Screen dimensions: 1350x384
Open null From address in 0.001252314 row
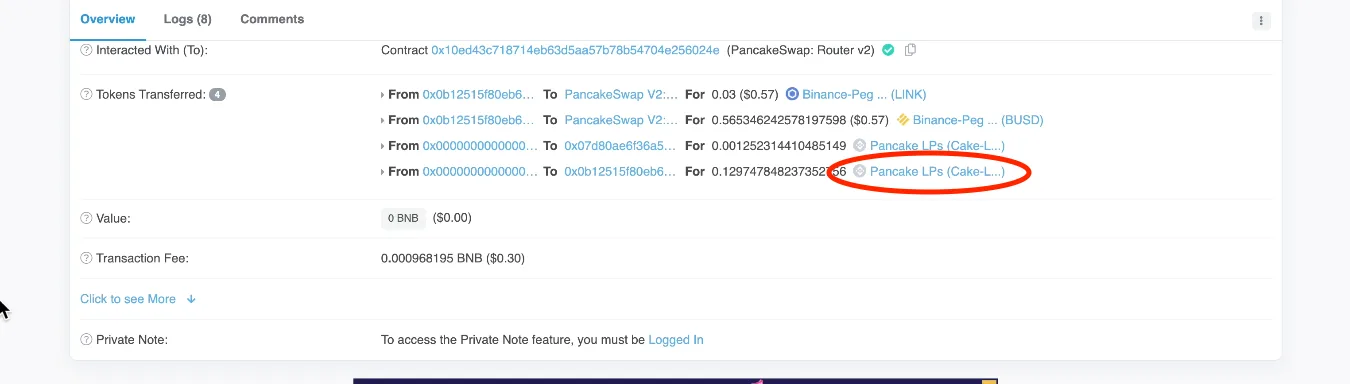480,146
